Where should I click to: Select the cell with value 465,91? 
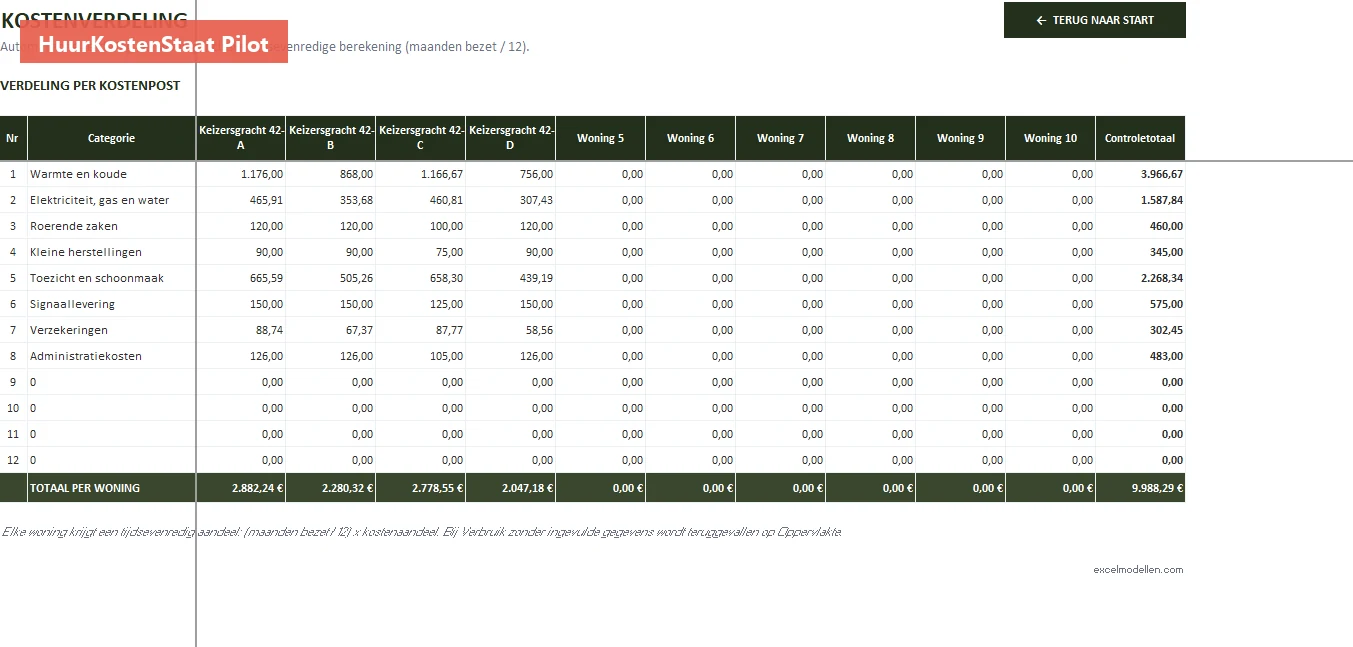(x=241, y=200)
